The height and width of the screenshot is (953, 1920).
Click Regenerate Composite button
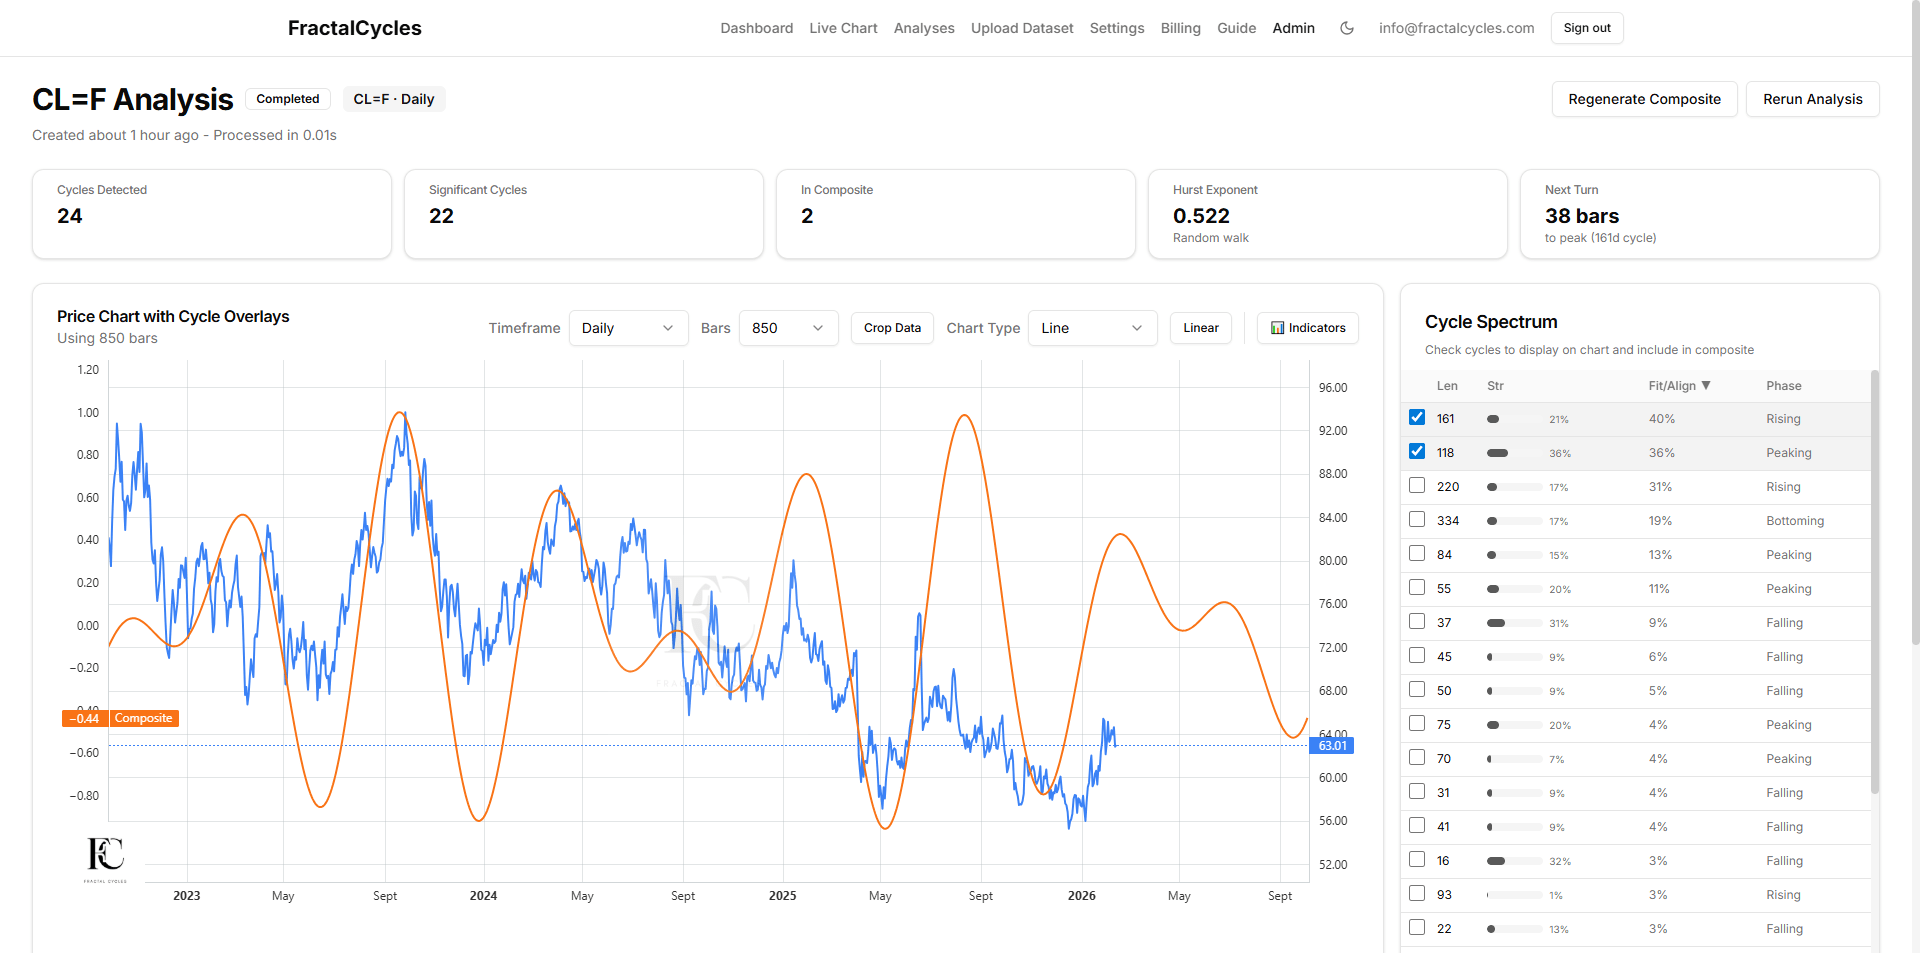tap(1644, 99)
